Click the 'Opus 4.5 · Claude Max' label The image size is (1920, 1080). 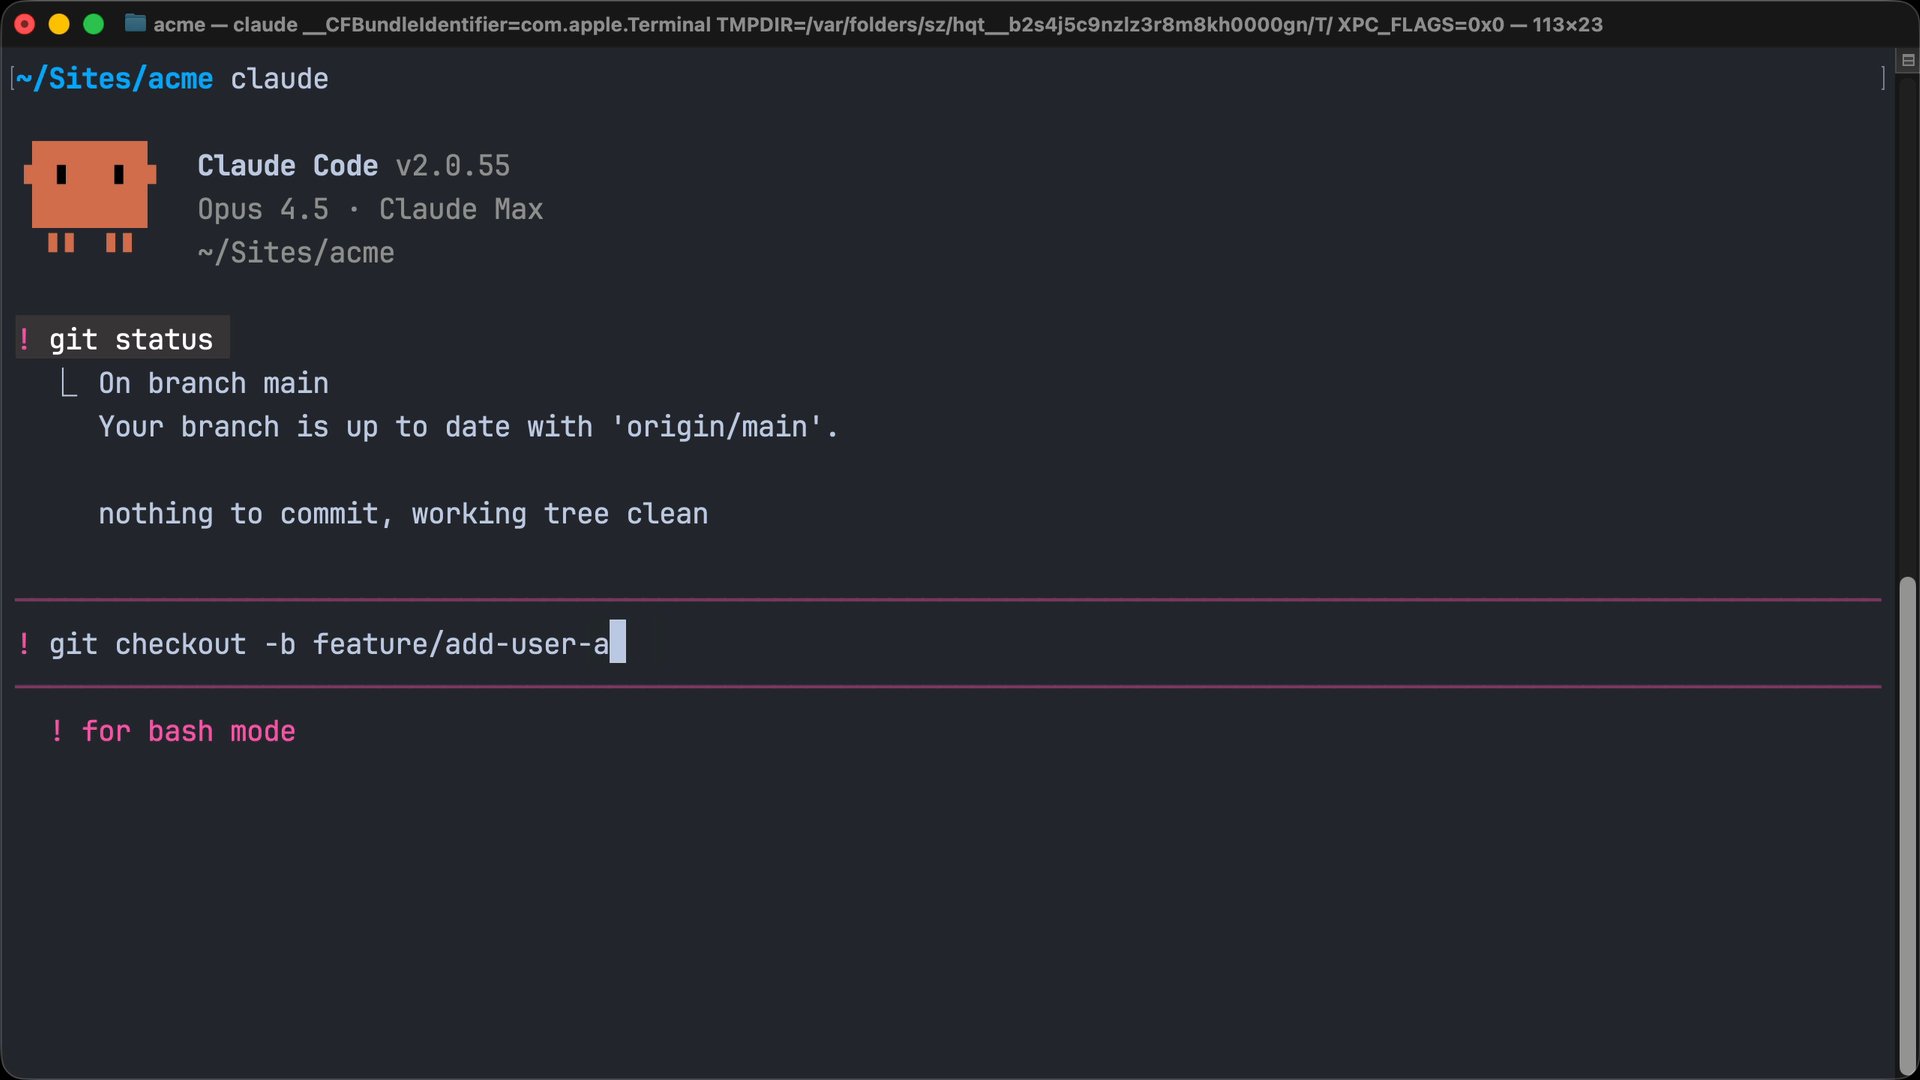pyautogui.click(x=370, y=209)
